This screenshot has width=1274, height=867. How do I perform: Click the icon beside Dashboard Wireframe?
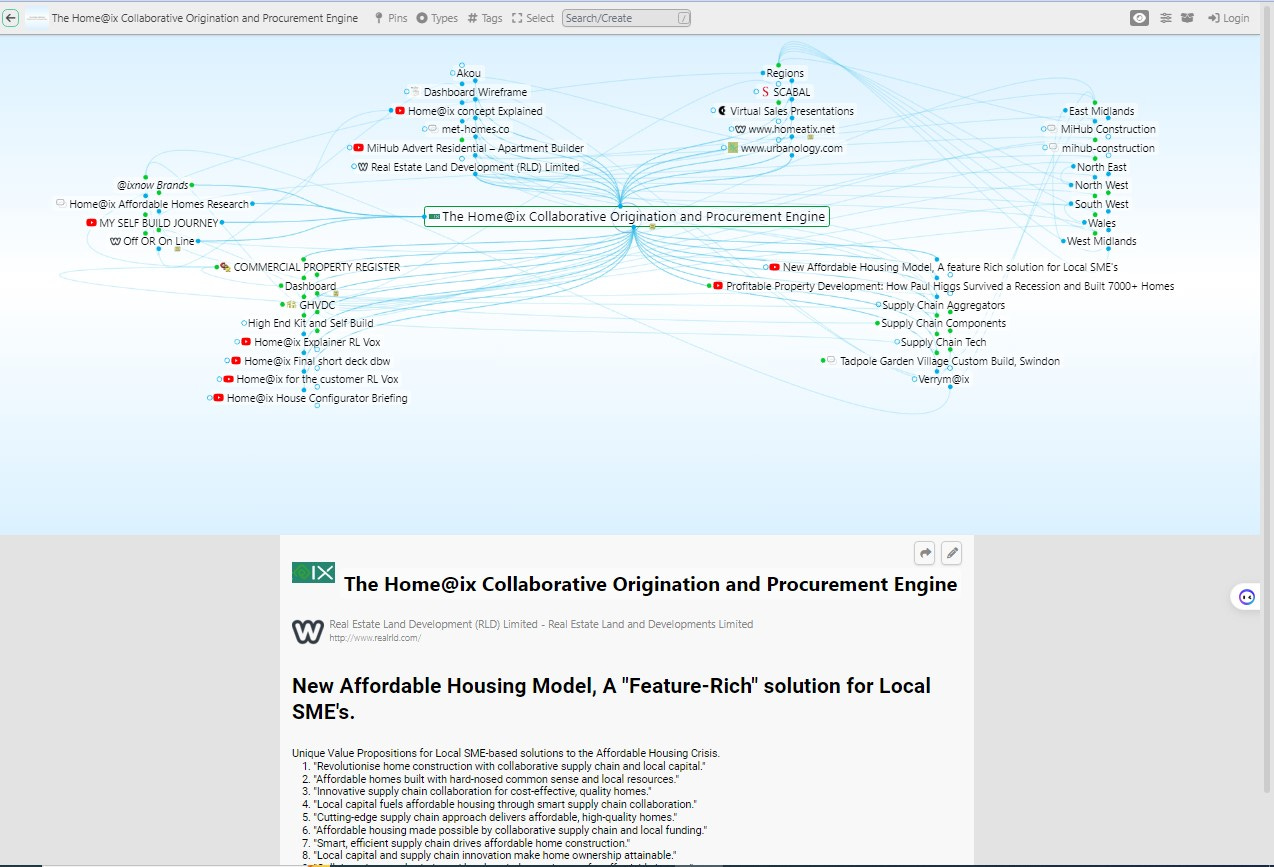click(415, 92)
